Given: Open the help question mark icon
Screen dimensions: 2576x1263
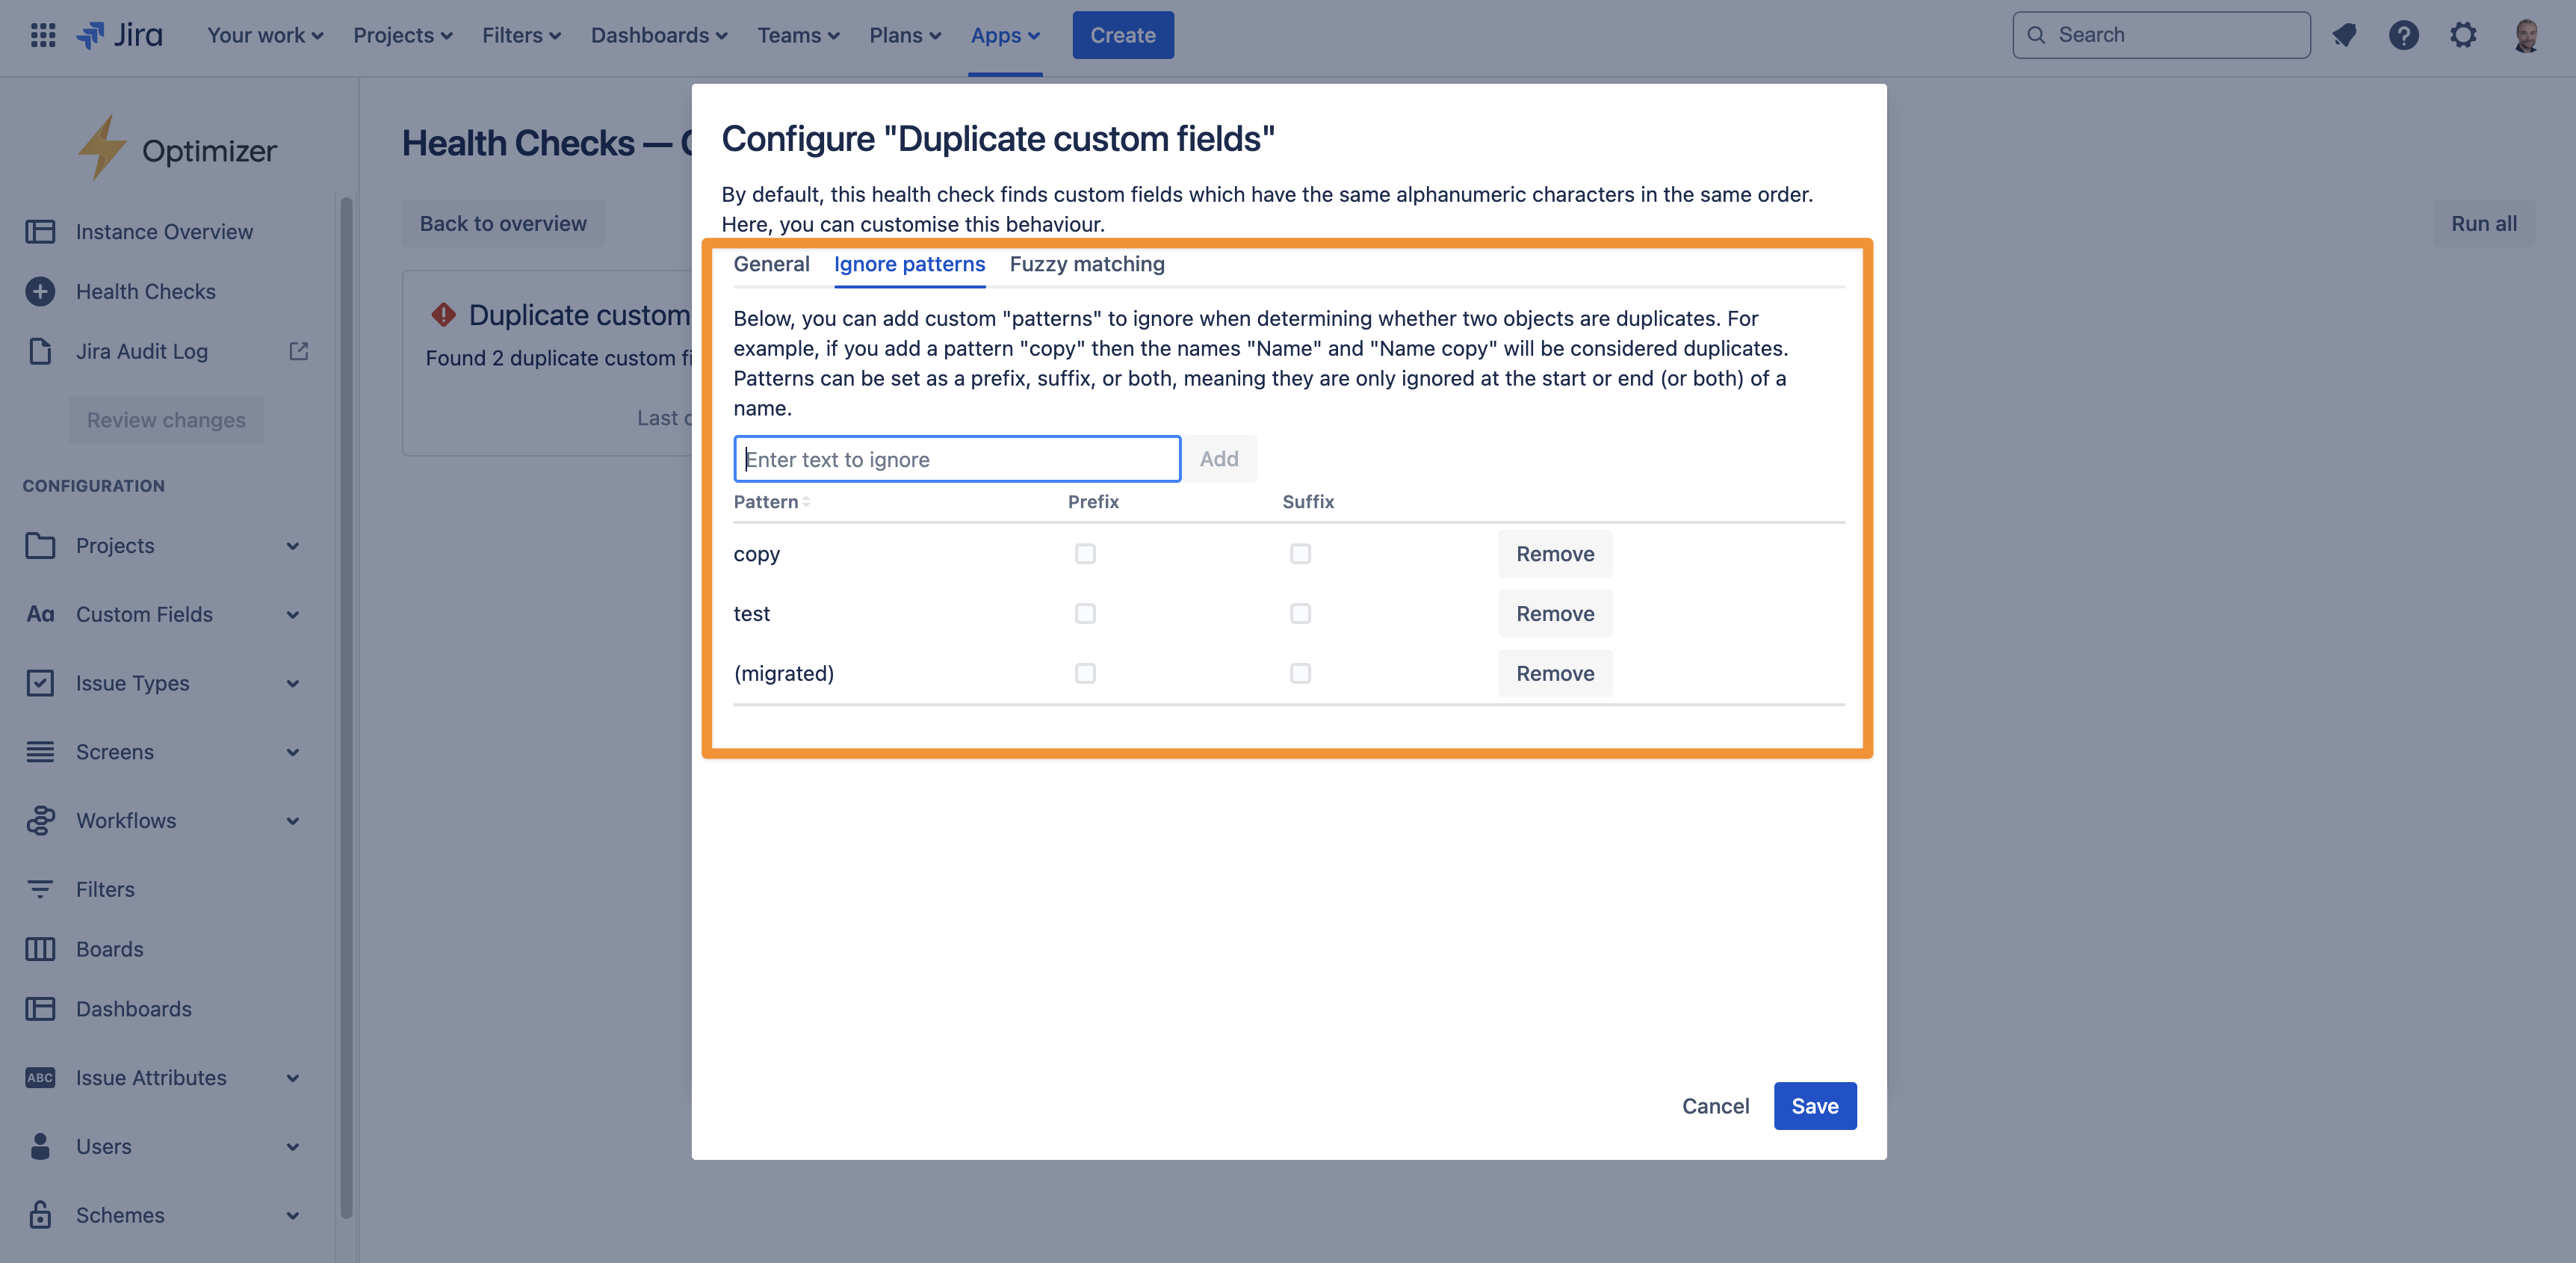Looking at the screenshot, I should click(x=2404, y=35).
